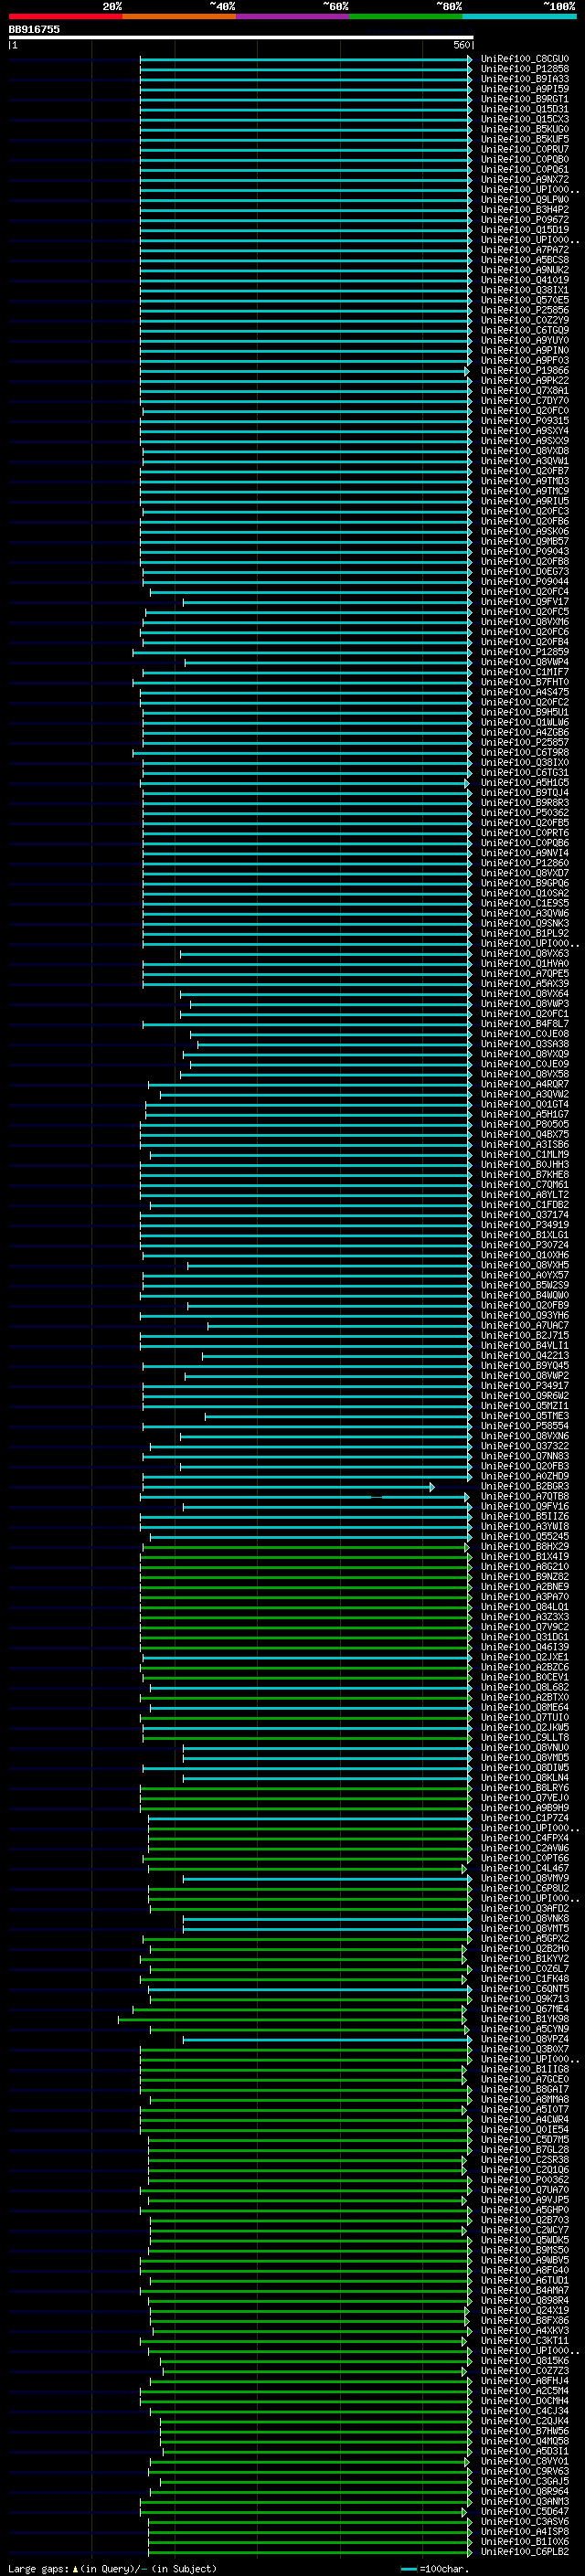This screenshot has height=2576, width=585.
Task: Click the cyan alignment bar for UniRef100_C8CGU0
Action: tap(306, 59)
